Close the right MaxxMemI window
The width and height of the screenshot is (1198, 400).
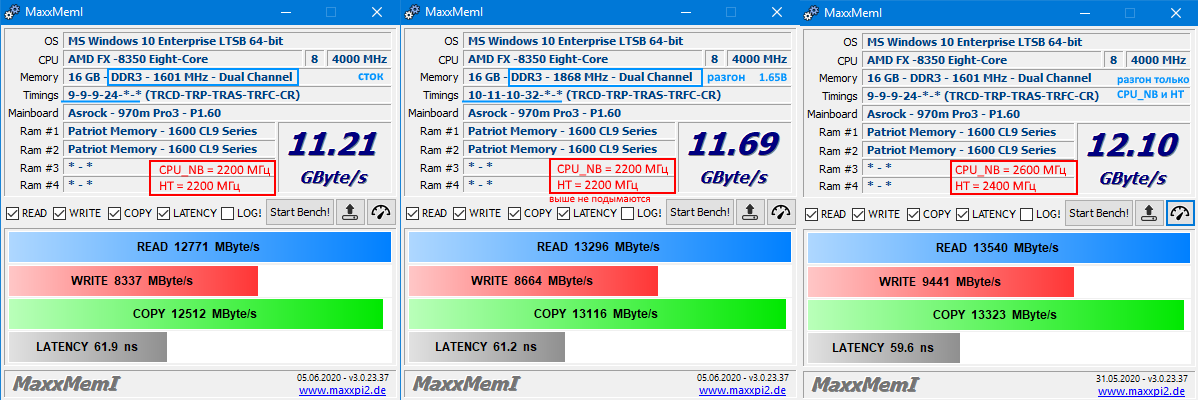[1176, 11]
